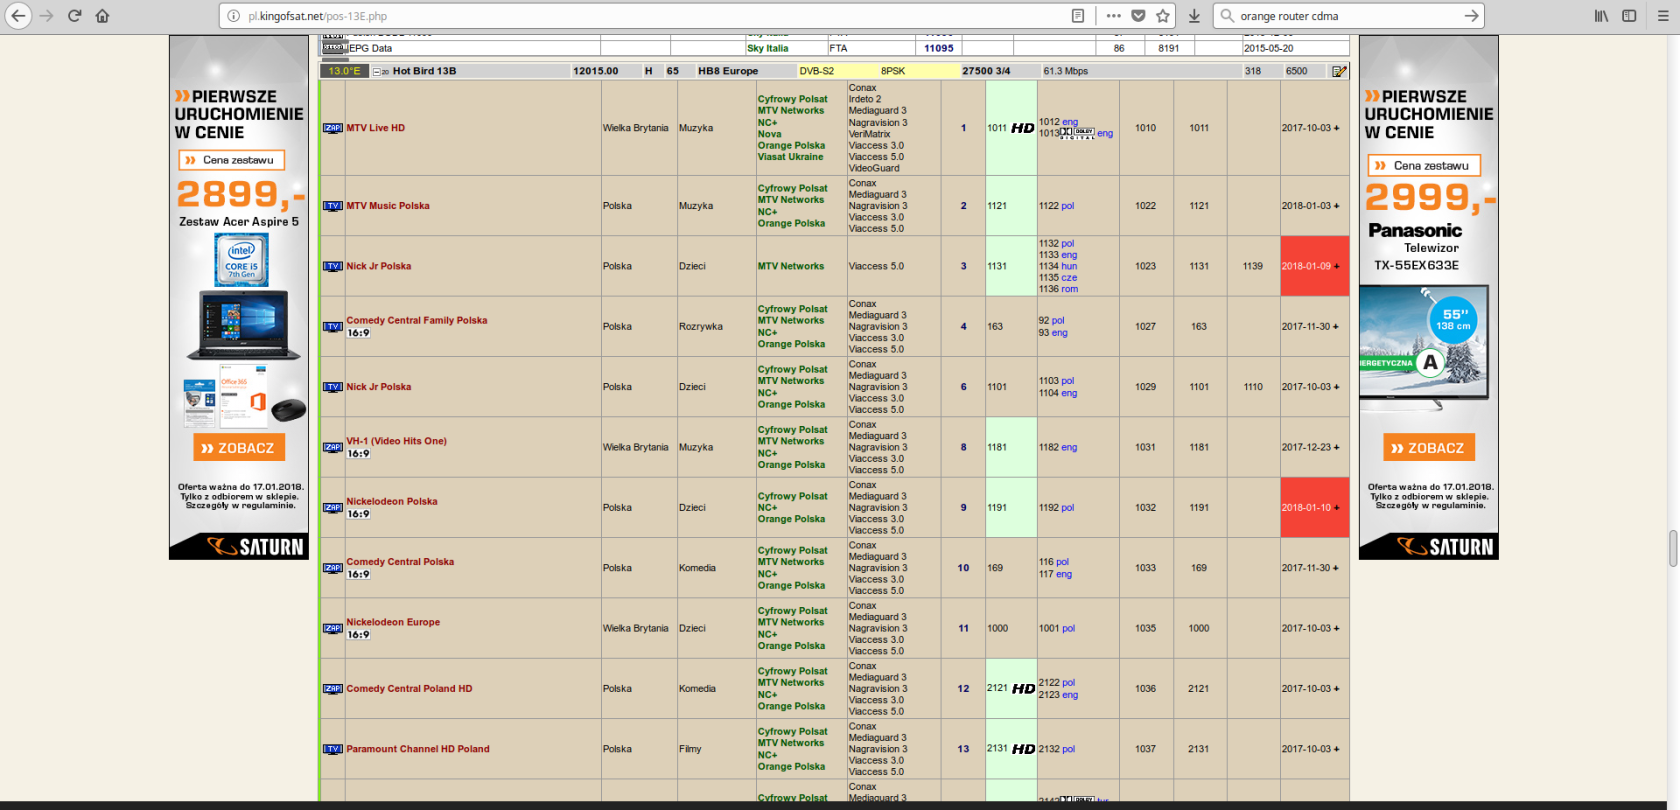Click the Hot Bird 13B satellite name
This screenshot has height=810, width=1680.
click(424, 71)
